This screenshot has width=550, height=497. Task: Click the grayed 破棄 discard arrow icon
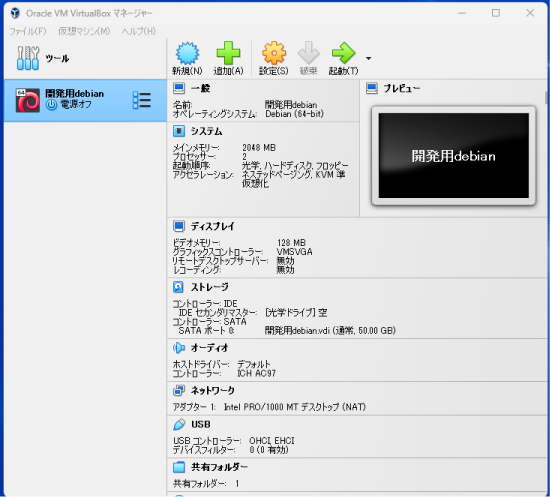pos(308,53)
